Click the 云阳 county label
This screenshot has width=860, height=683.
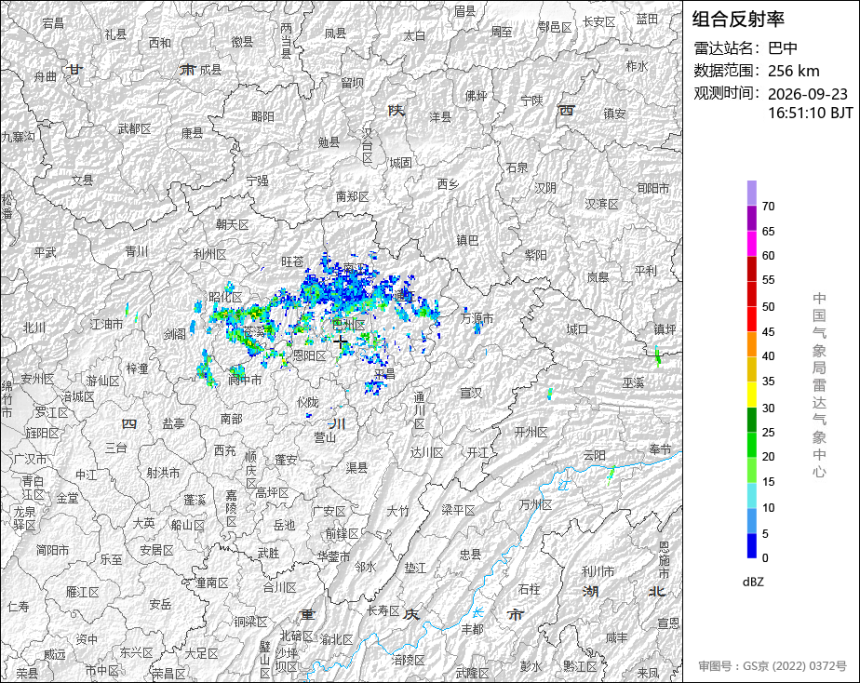point(595,455)
